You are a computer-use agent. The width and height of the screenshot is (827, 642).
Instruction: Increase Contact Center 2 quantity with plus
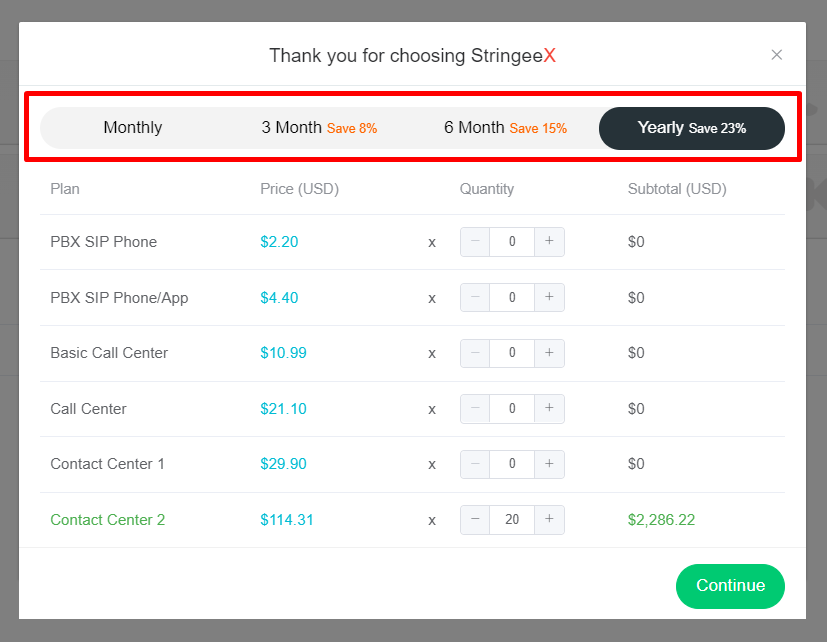click(x=549, y=520)
